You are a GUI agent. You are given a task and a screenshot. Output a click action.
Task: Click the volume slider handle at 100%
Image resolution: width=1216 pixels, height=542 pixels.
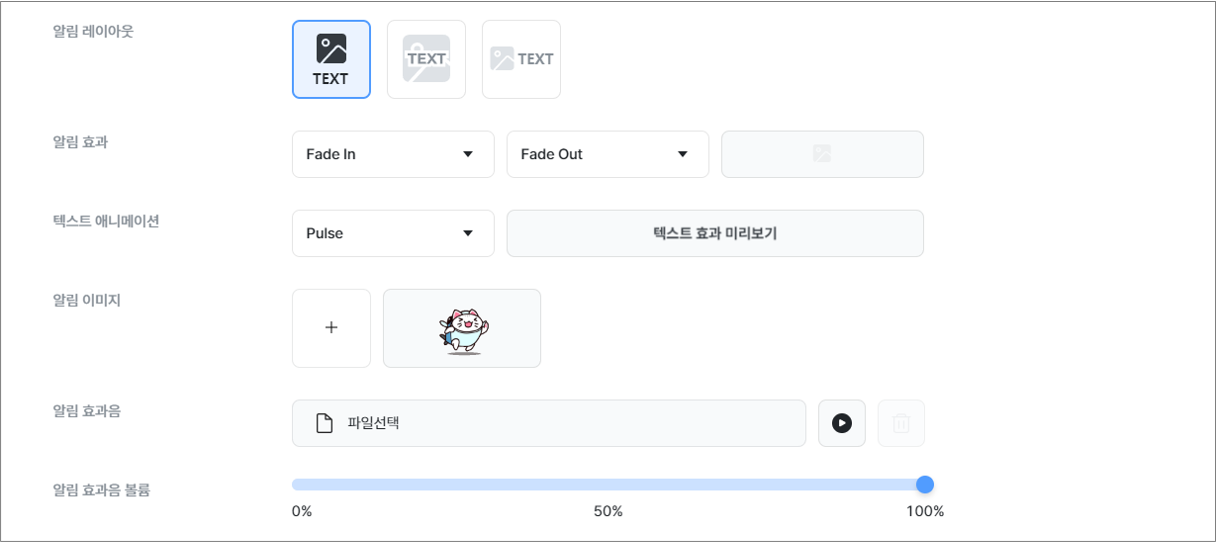click(x=925, y=485)
